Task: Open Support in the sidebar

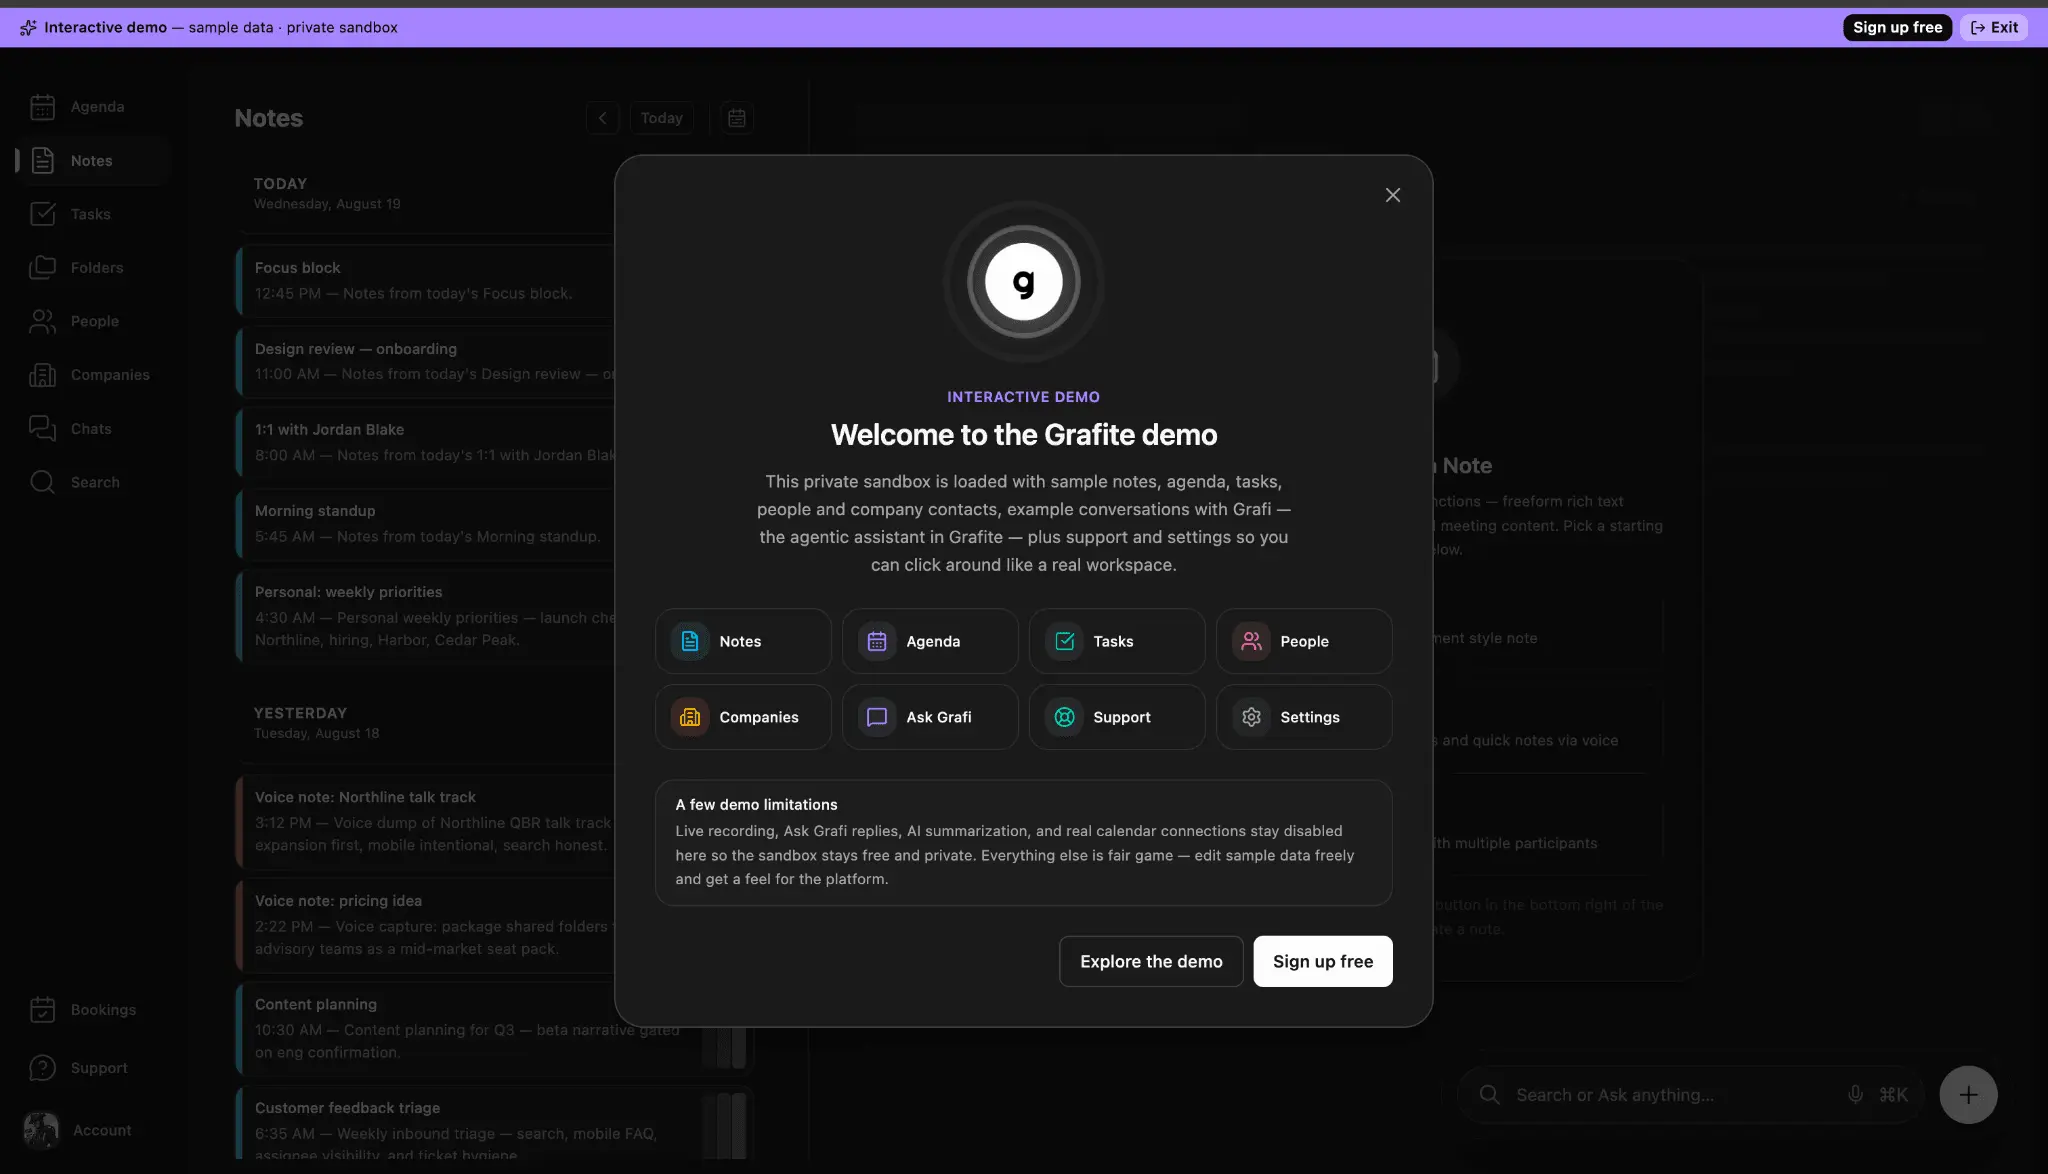Action: pos(92,1068)
